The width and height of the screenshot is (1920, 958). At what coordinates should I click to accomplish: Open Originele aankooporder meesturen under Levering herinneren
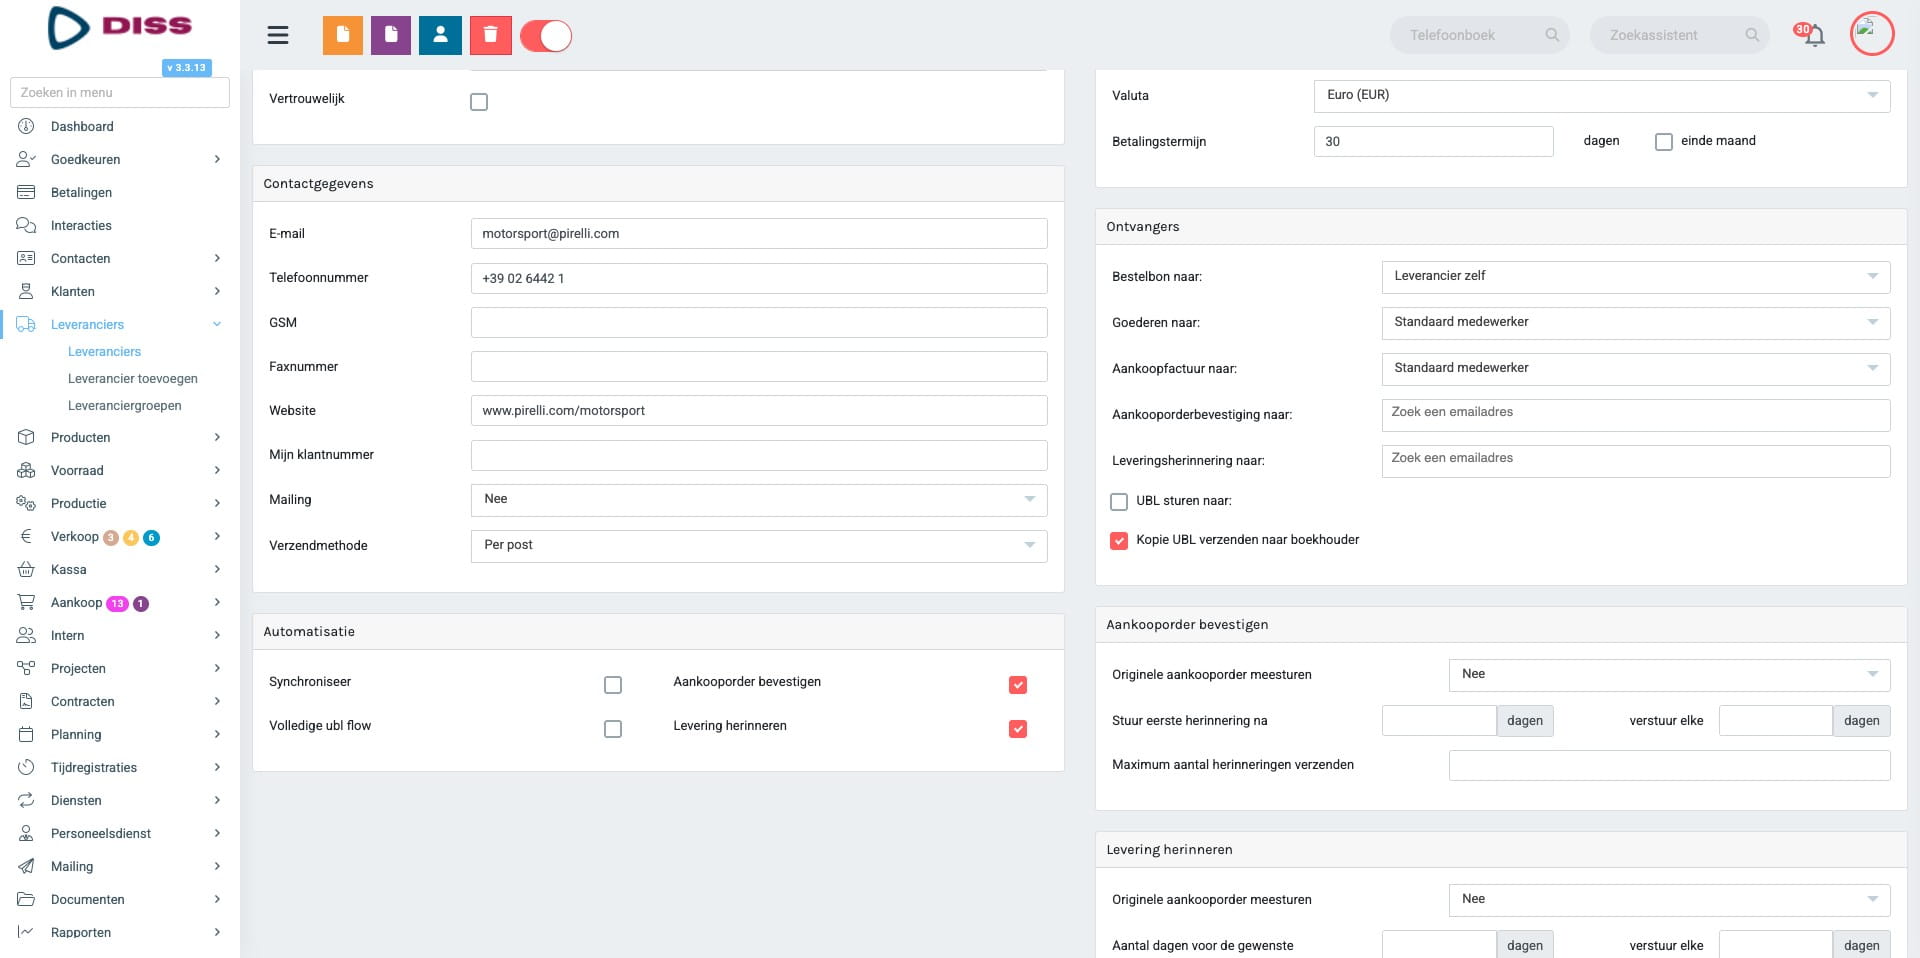(x=1670, y=900)
